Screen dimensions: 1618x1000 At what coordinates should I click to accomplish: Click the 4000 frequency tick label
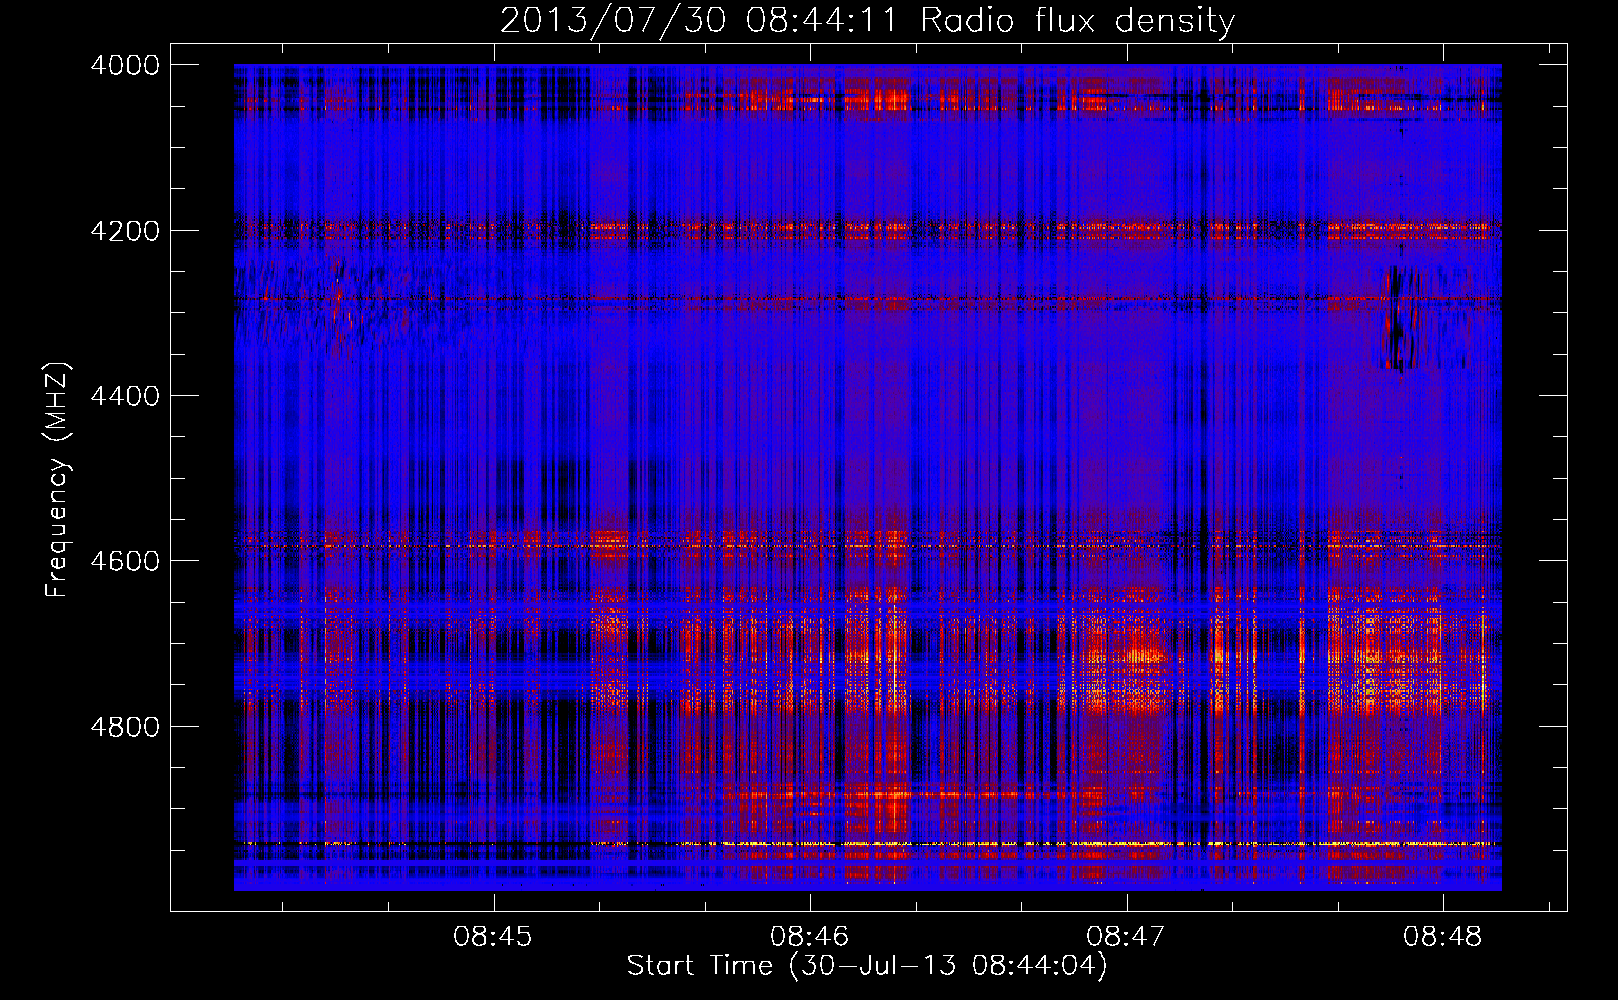(125, 65)
